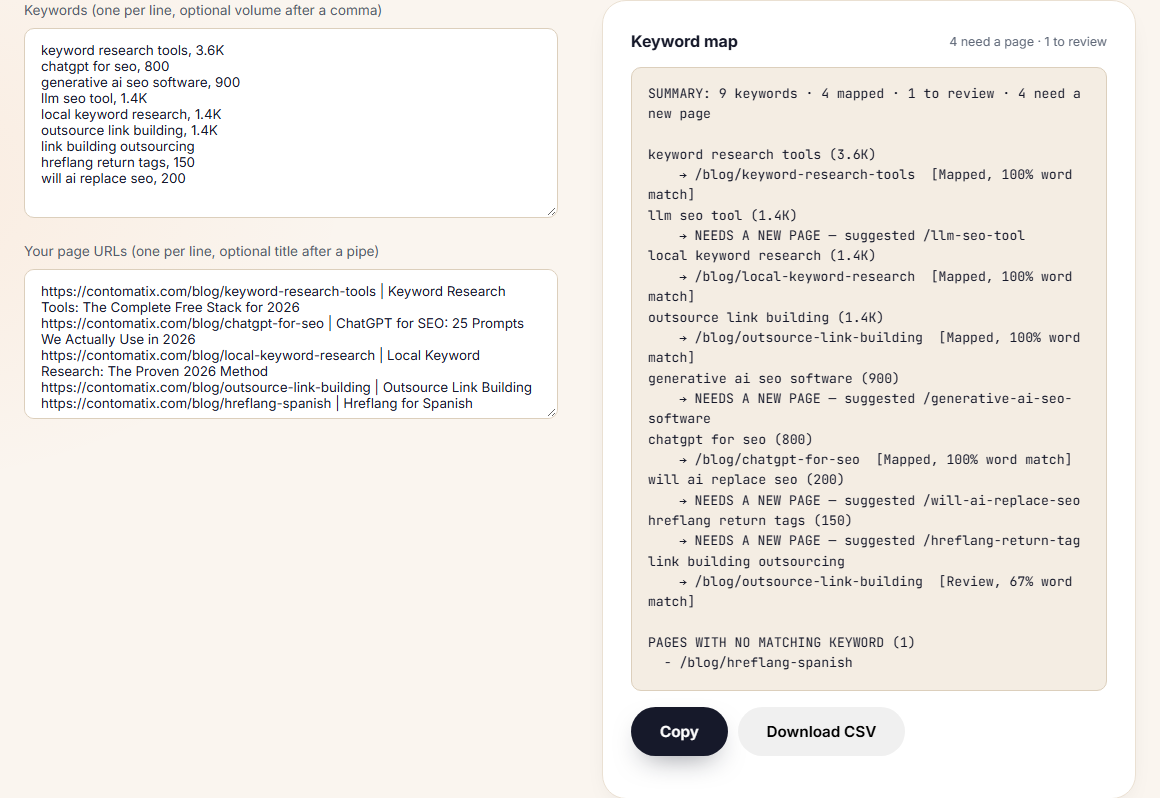Click the 'generative ai seo software, 900' input line
This screenshot has width=1160, height=798.
click(141, 82)
